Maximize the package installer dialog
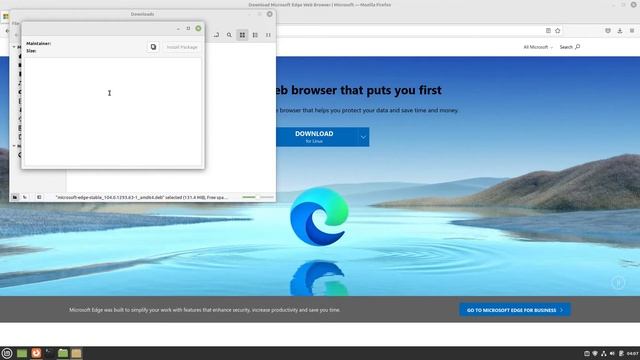The height and width of the screenshot is (360, 640). [x=188, y=29]
